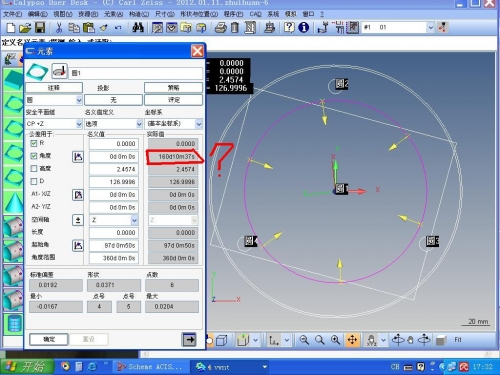
Task: Click the Save floppy disk icon
Action: 40,28
